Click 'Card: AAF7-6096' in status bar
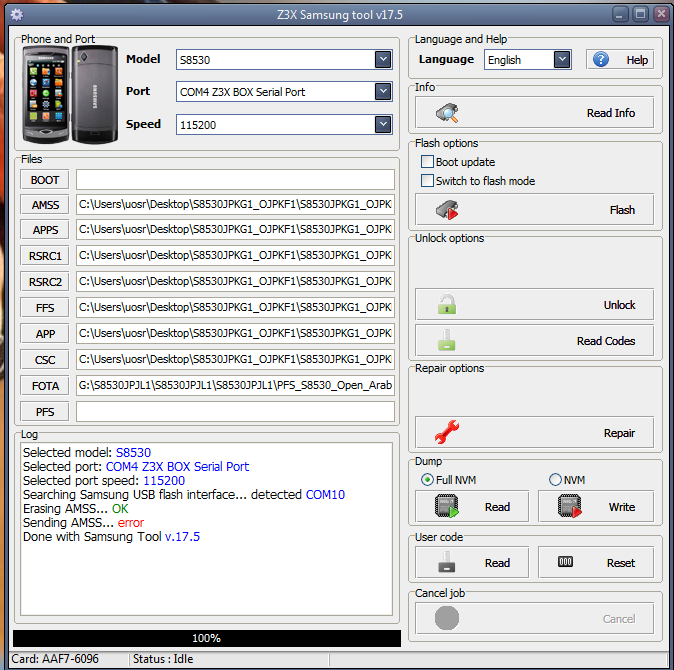674x670 pixels. click(55, 658)
